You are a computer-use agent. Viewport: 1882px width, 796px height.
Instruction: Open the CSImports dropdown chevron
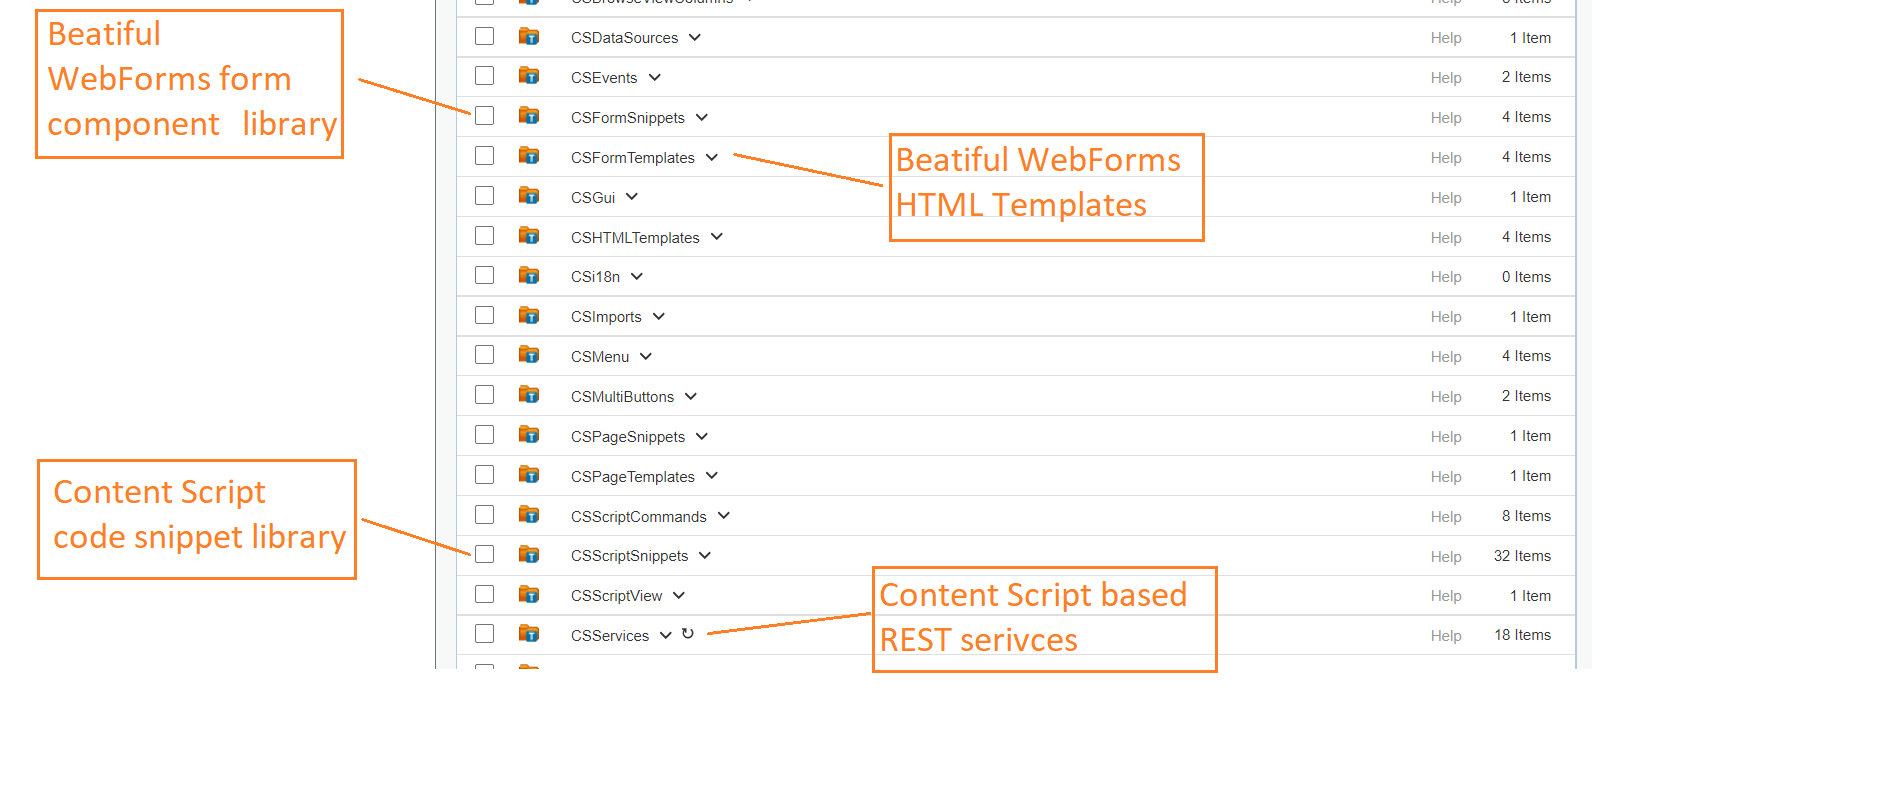(659, 316)
